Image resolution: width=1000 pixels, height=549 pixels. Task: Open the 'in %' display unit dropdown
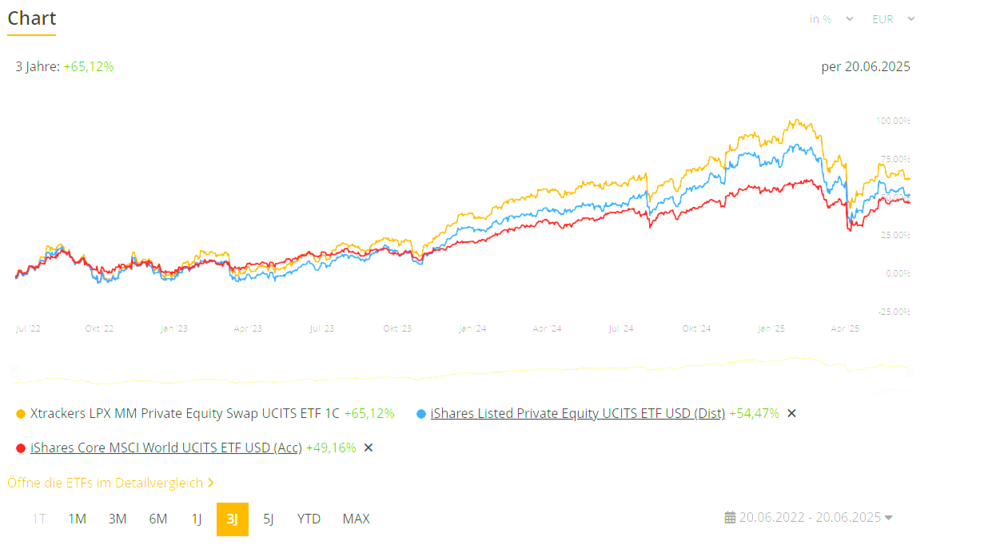pos(831,19)
